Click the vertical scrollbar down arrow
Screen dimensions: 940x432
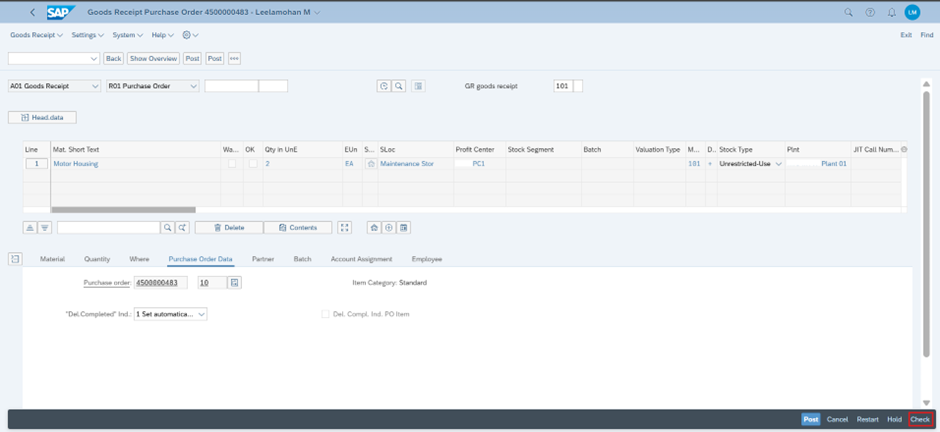coord(926,403)
